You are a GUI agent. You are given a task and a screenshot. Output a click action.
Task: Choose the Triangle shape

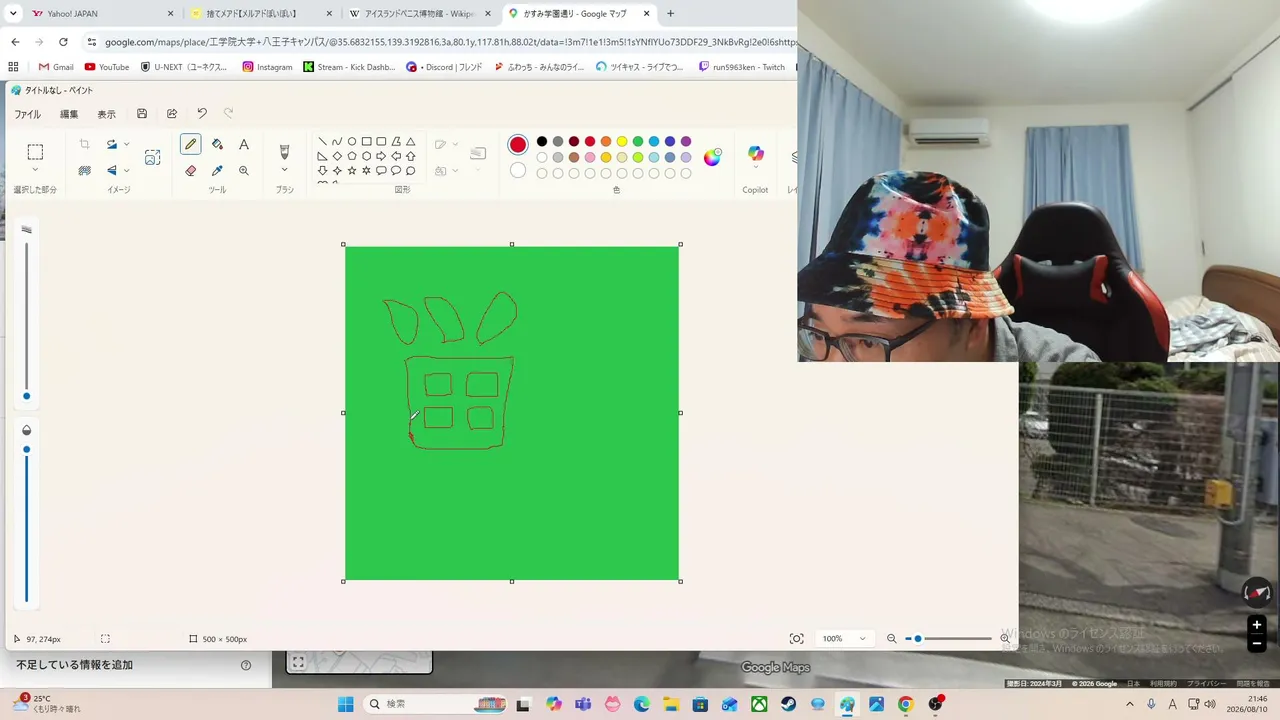tap(411, 142)
